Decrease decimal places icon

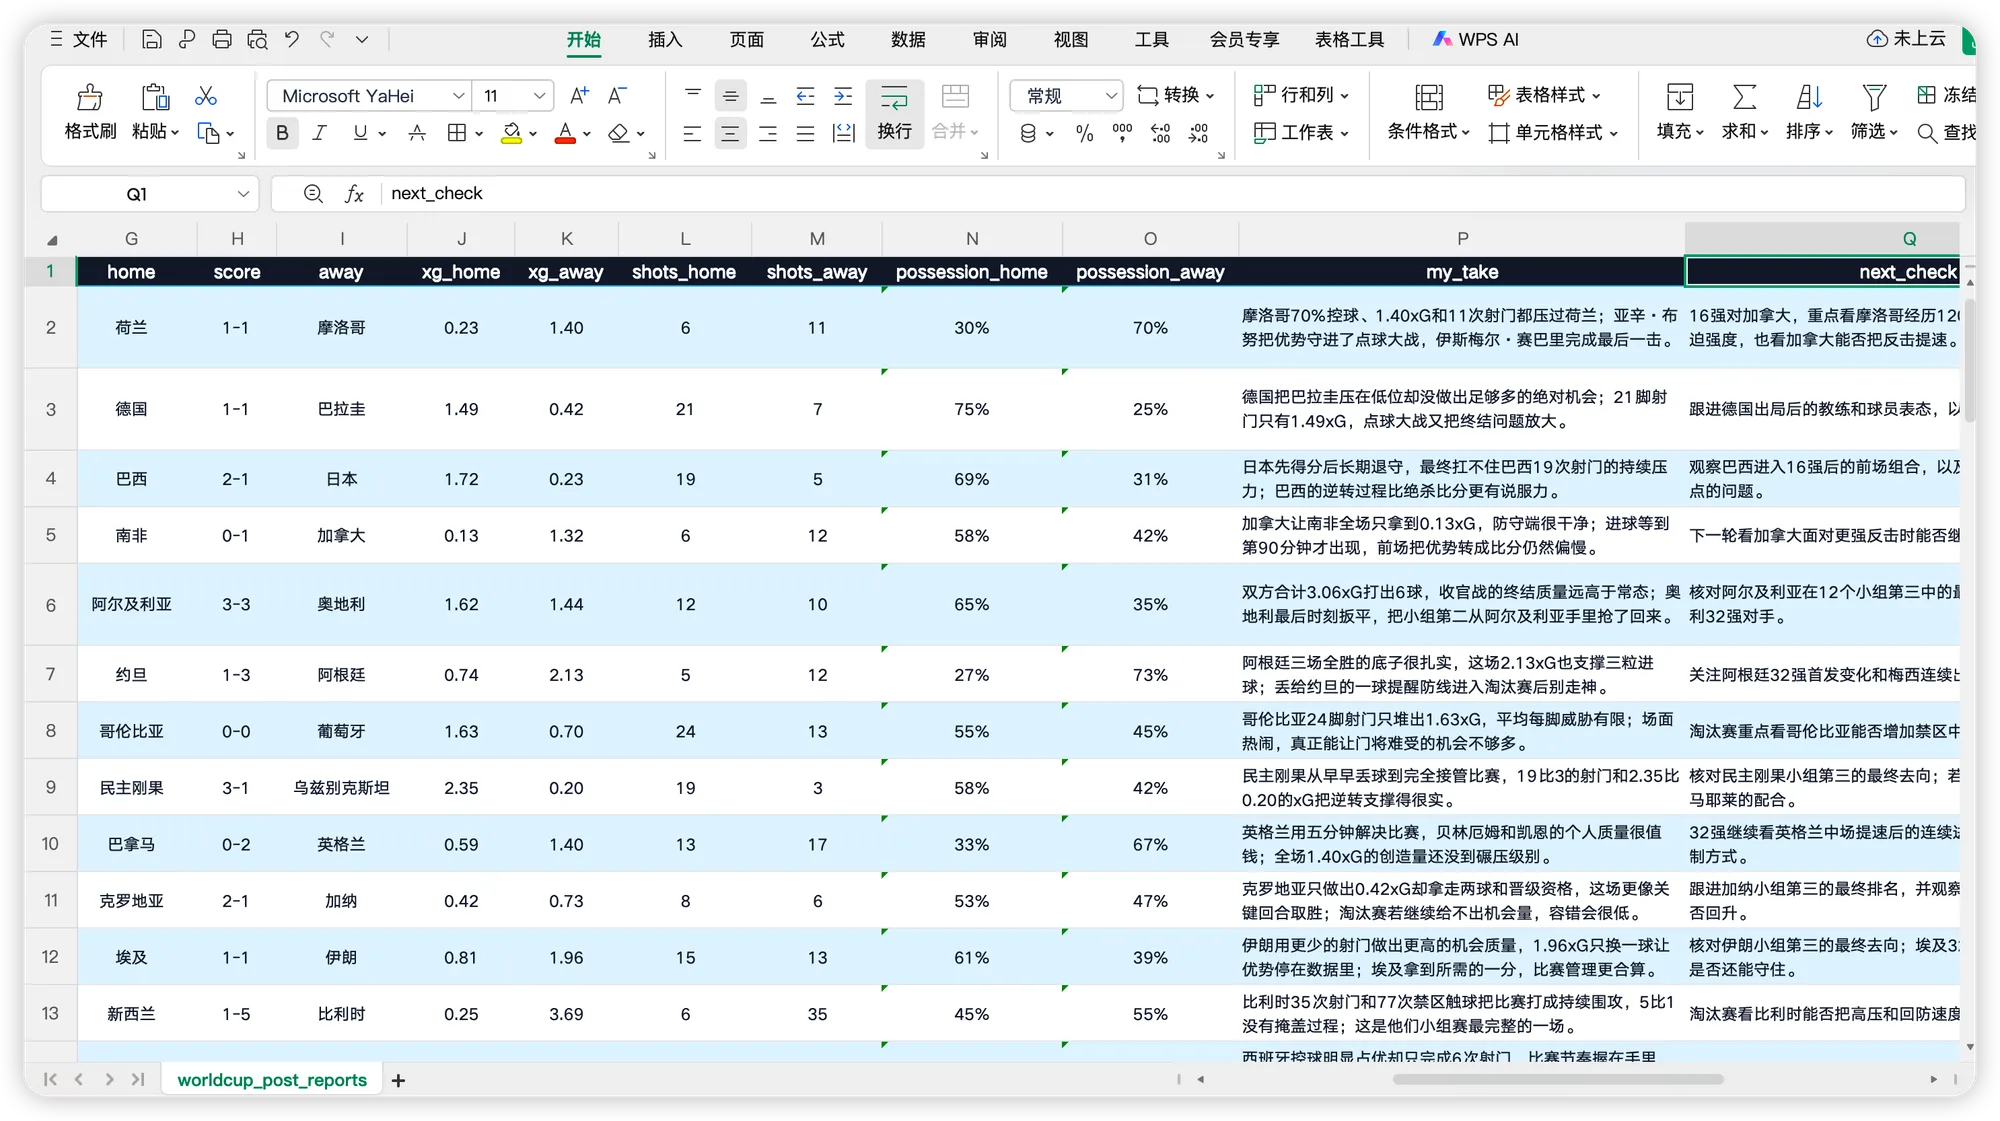(x=1198, y=133)
